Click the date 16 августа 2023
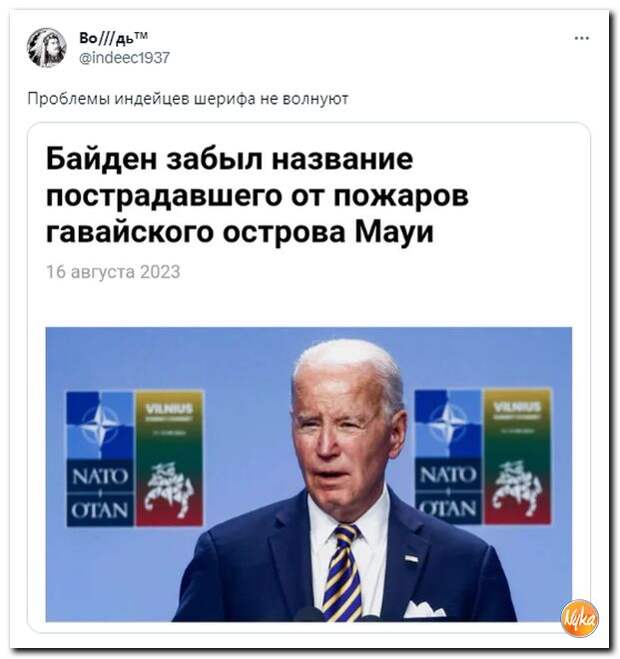The width and height of the screenshot is (620, 659). coord(113,272)
